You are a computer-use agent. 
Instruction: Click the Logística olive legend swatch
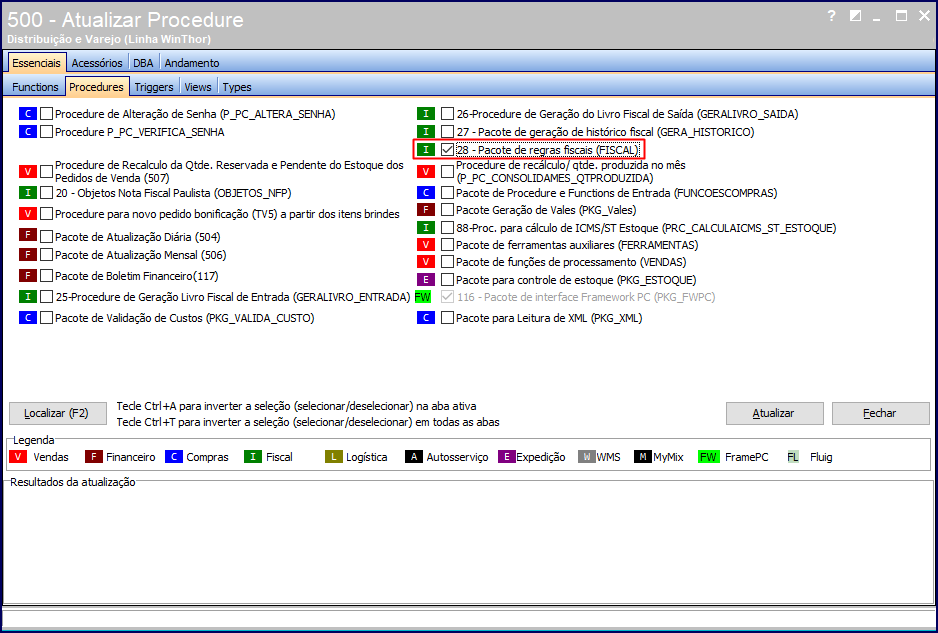pos(333,457)
